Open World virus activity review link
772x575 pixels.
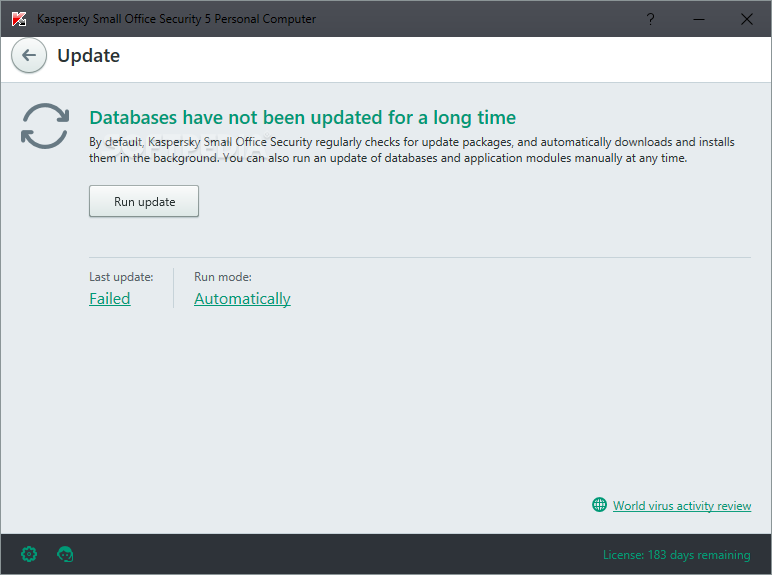(682, 506)
